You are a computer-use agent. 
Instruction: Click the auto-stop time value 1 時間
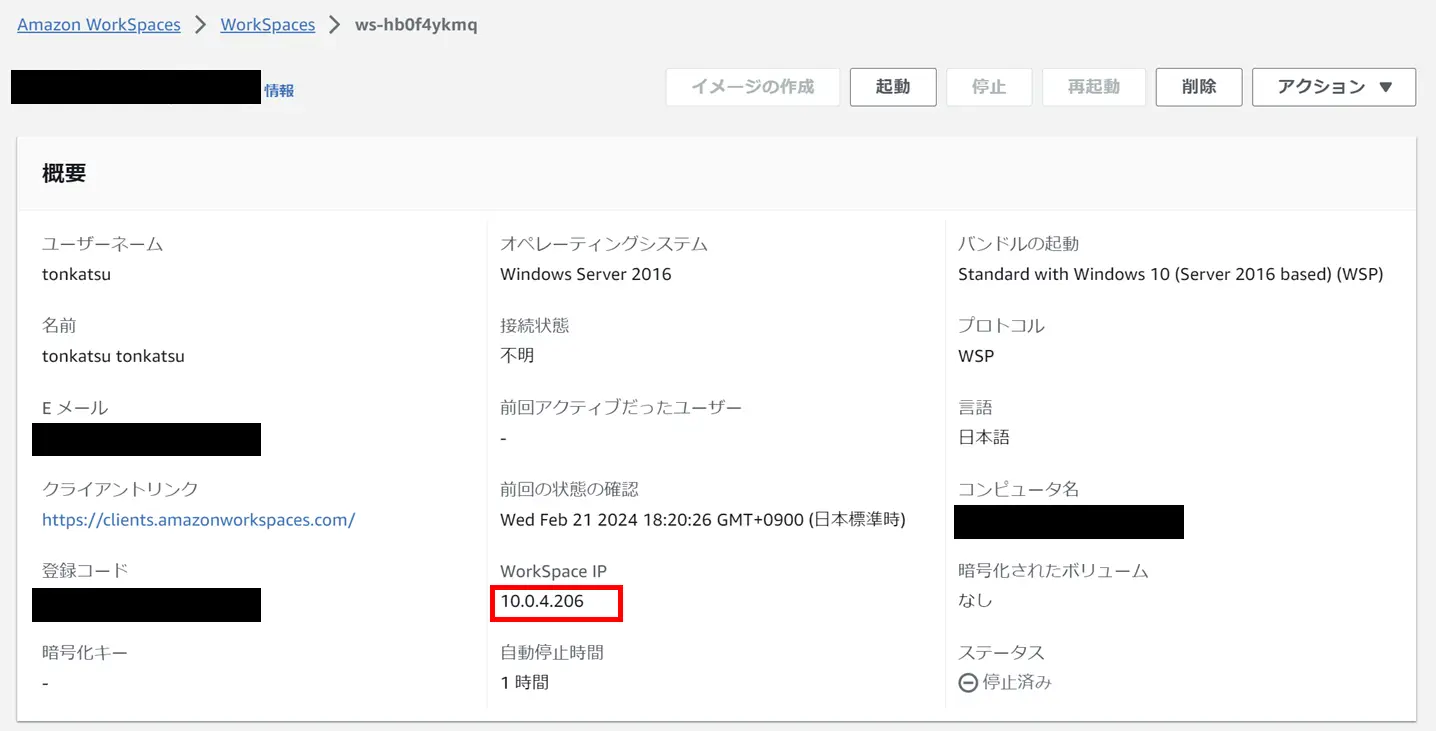pos(525,683)
